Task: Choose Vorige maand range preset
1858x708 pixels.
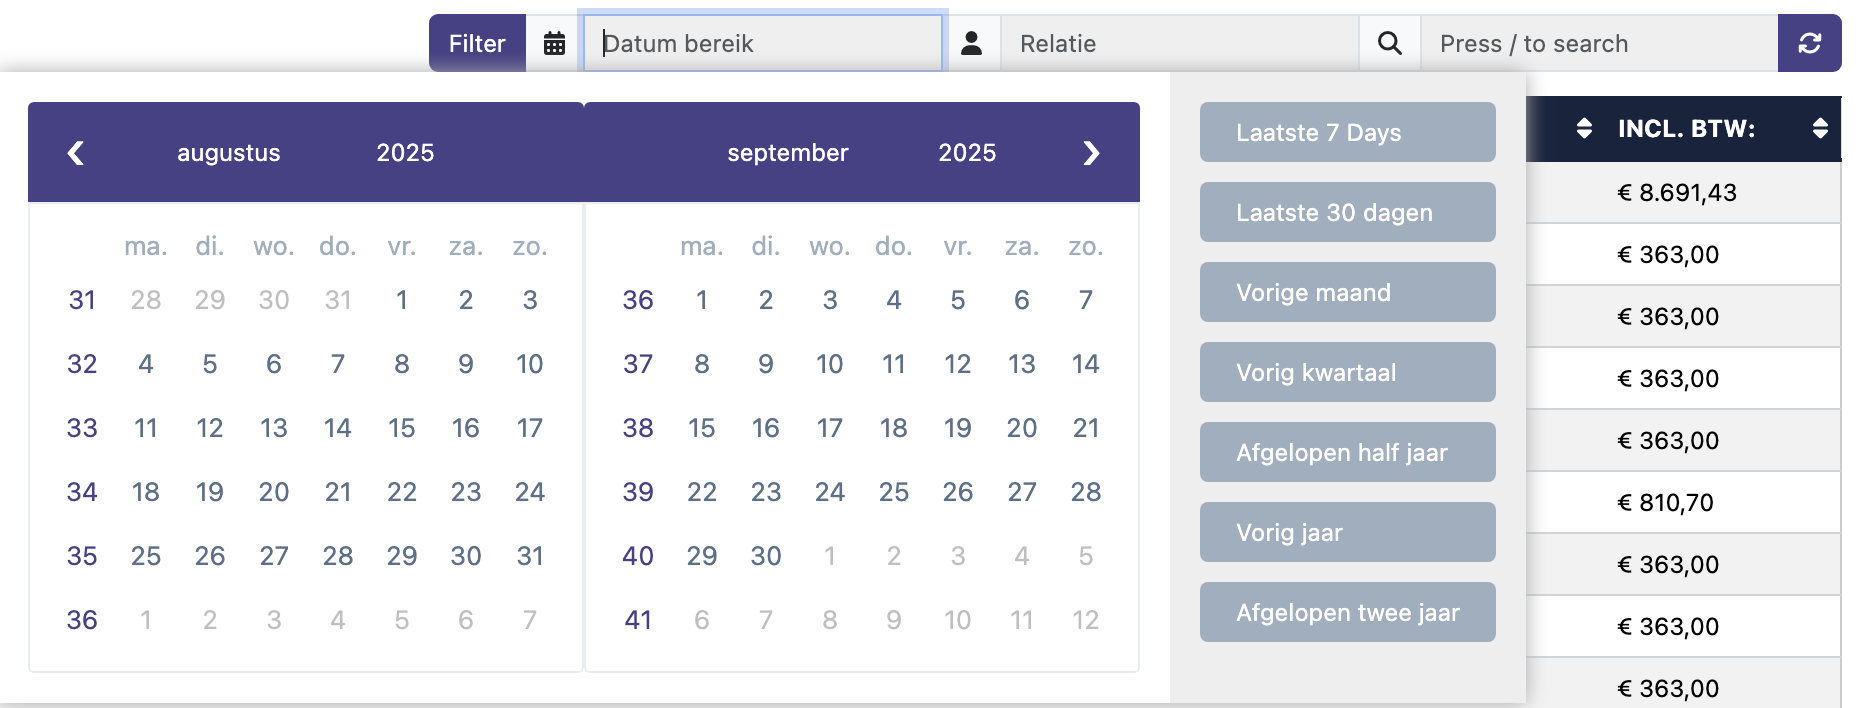Action: [x=1347, y=292]
